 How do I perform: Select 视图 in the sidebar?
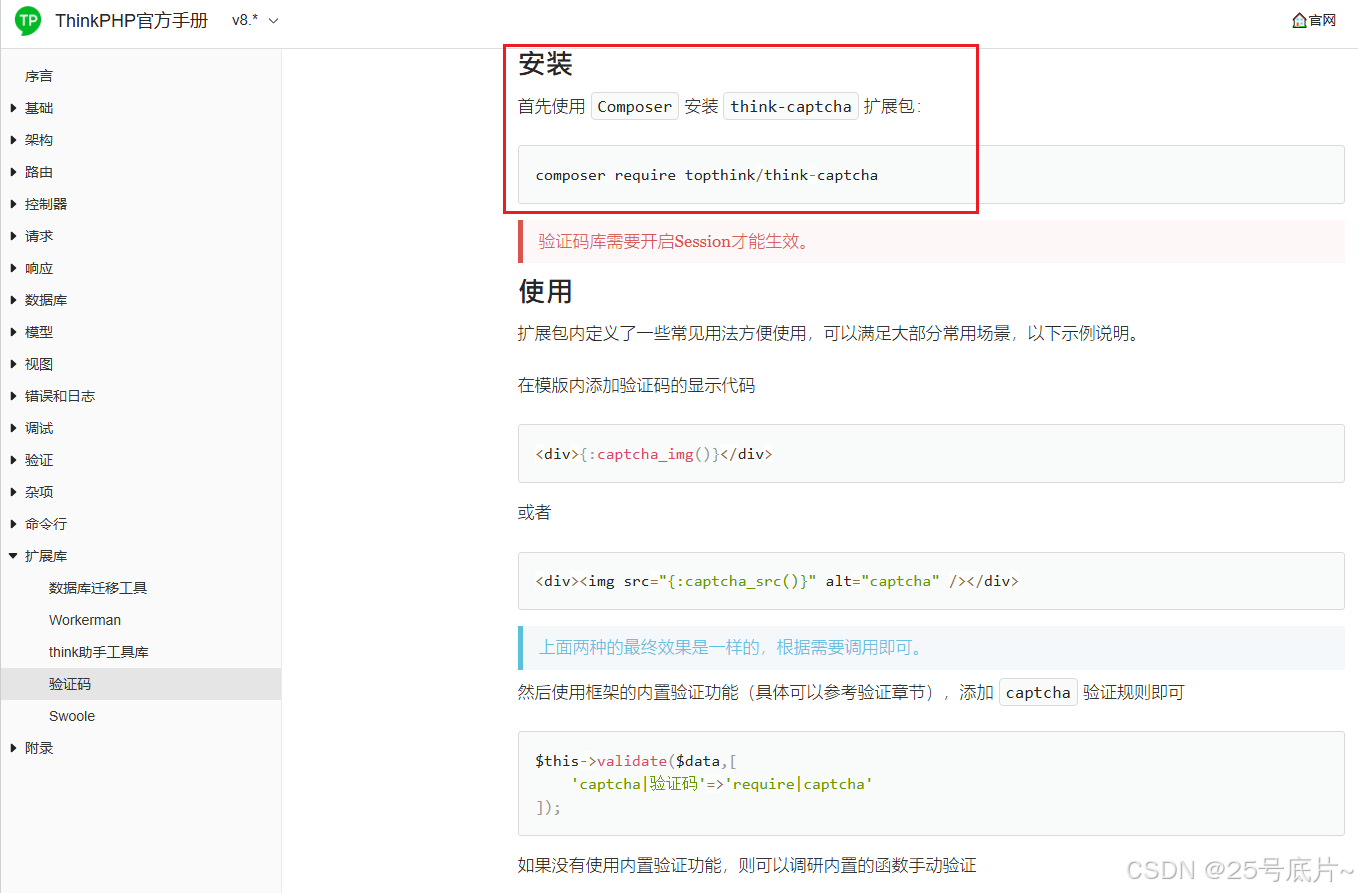point(39,364)
